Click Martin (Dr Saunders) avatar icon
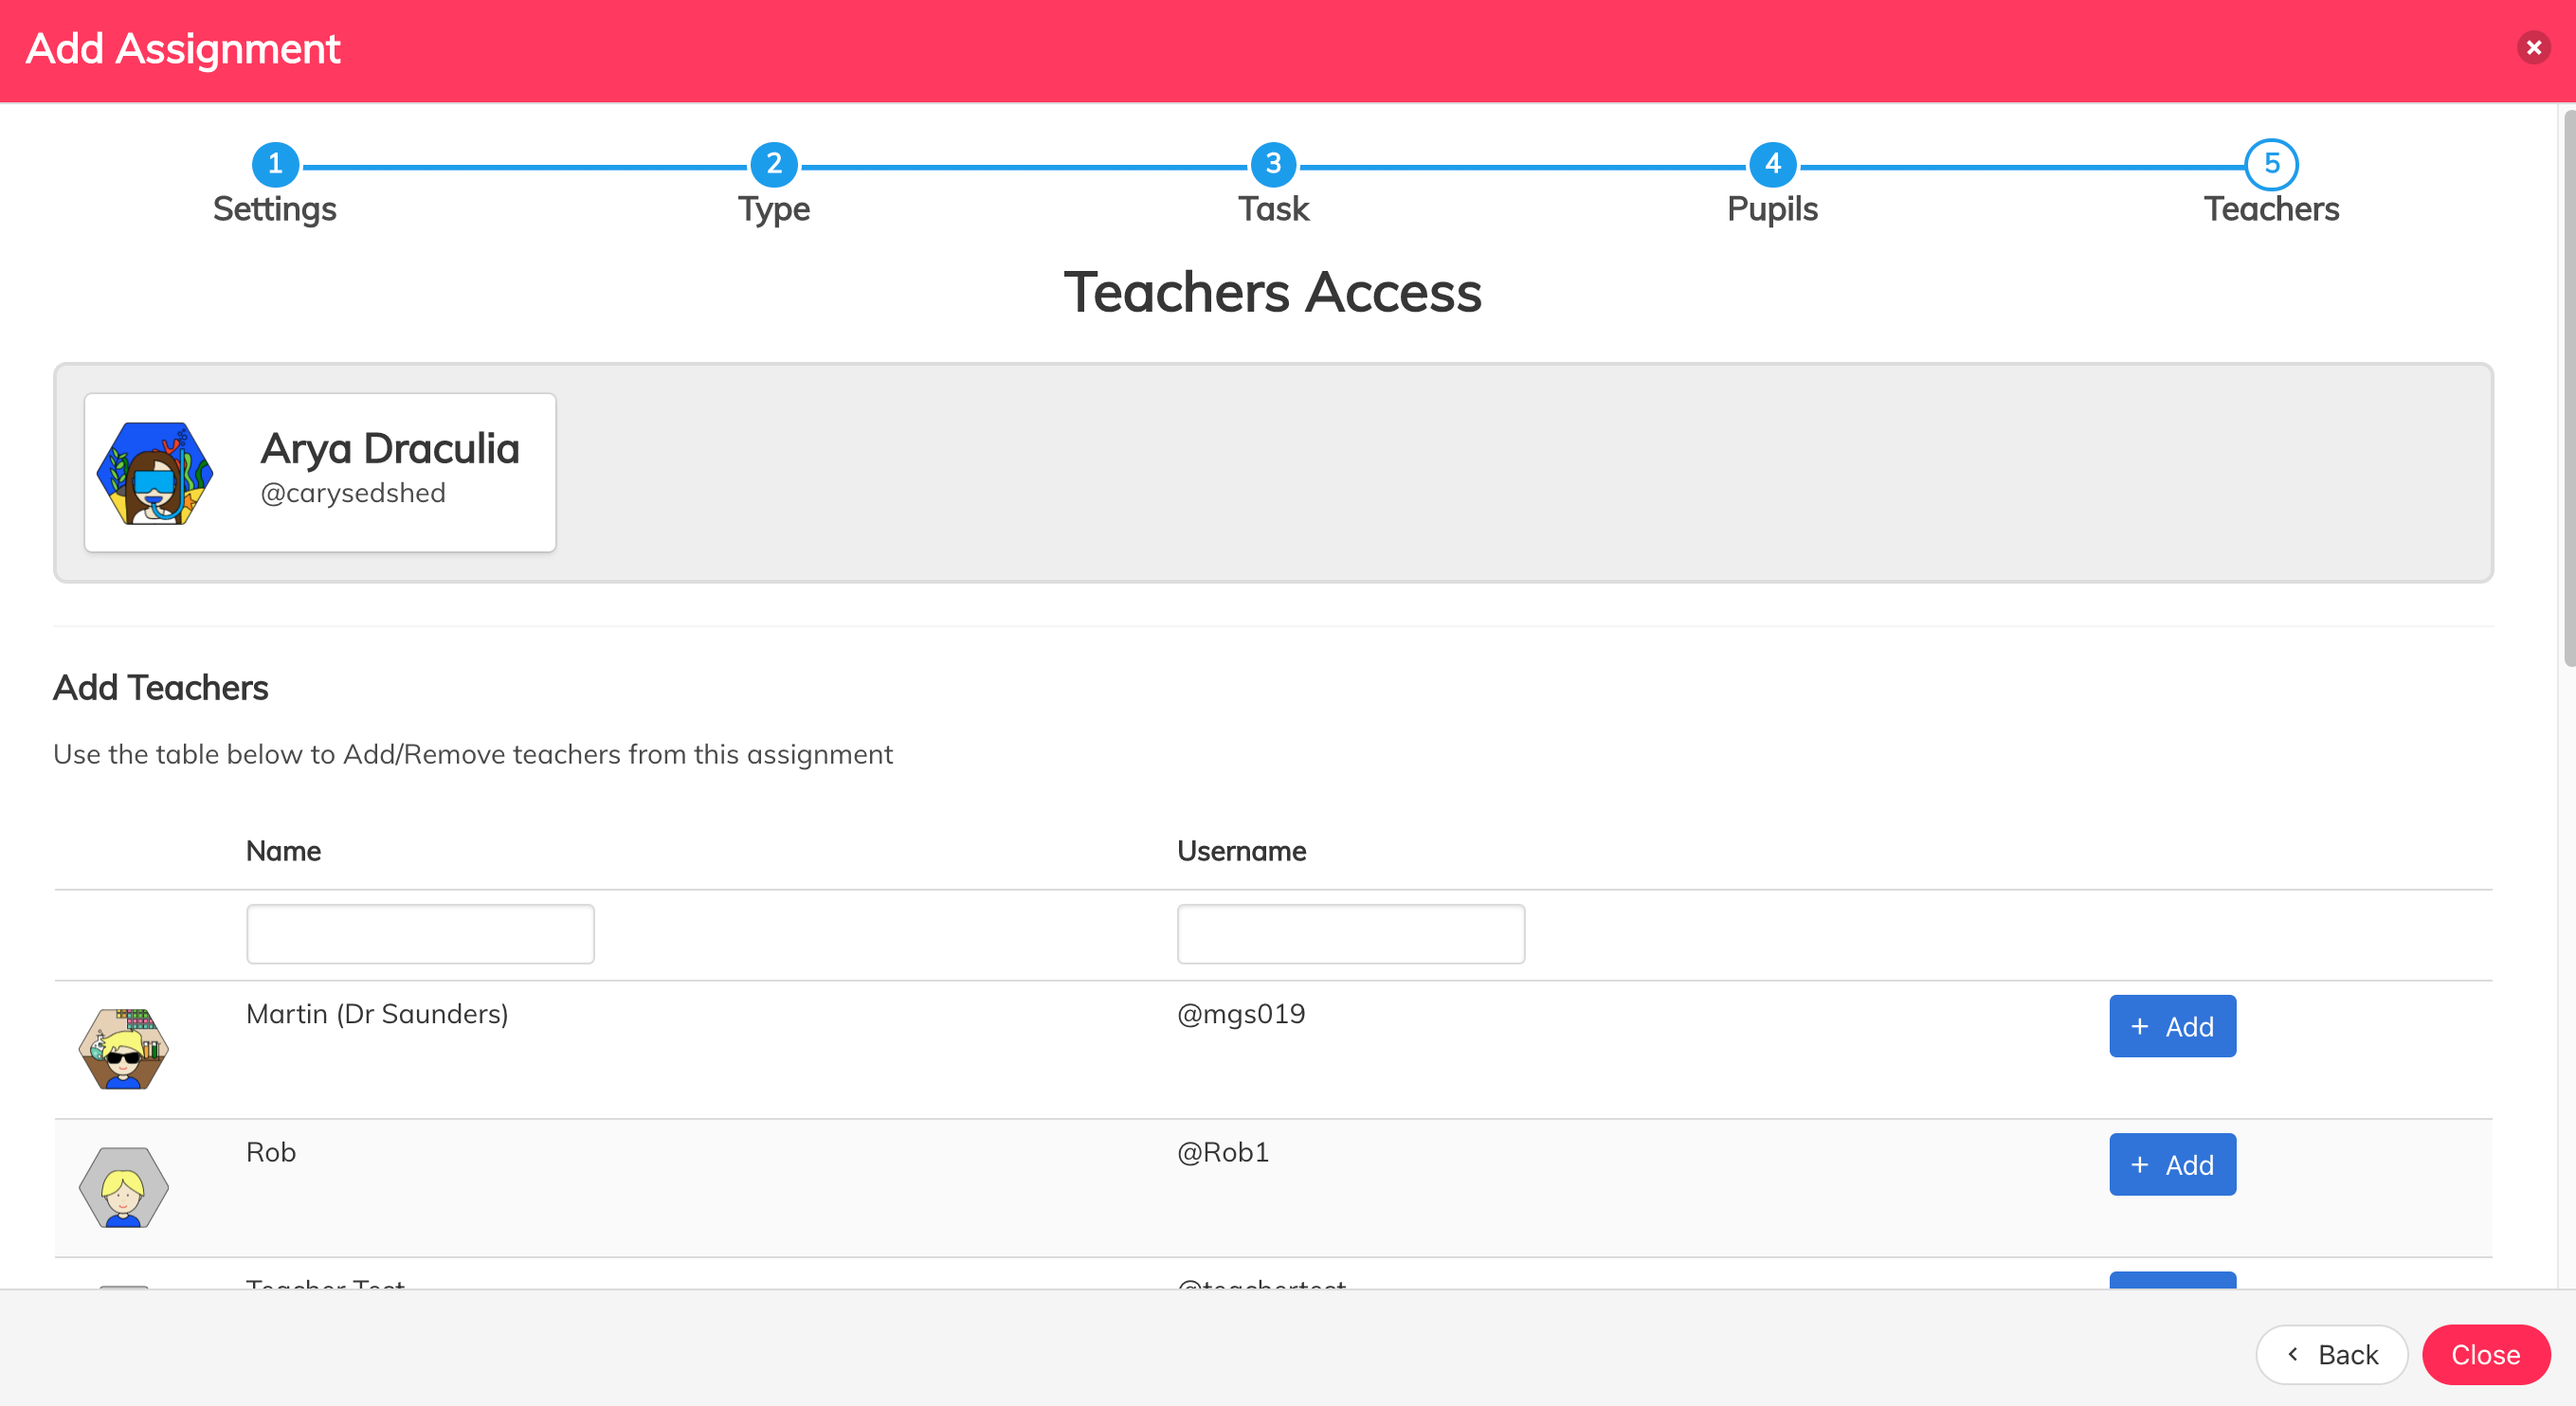Image resolution: width=2576 pixels, height=1406 pixels. (x=124, y=1049)
